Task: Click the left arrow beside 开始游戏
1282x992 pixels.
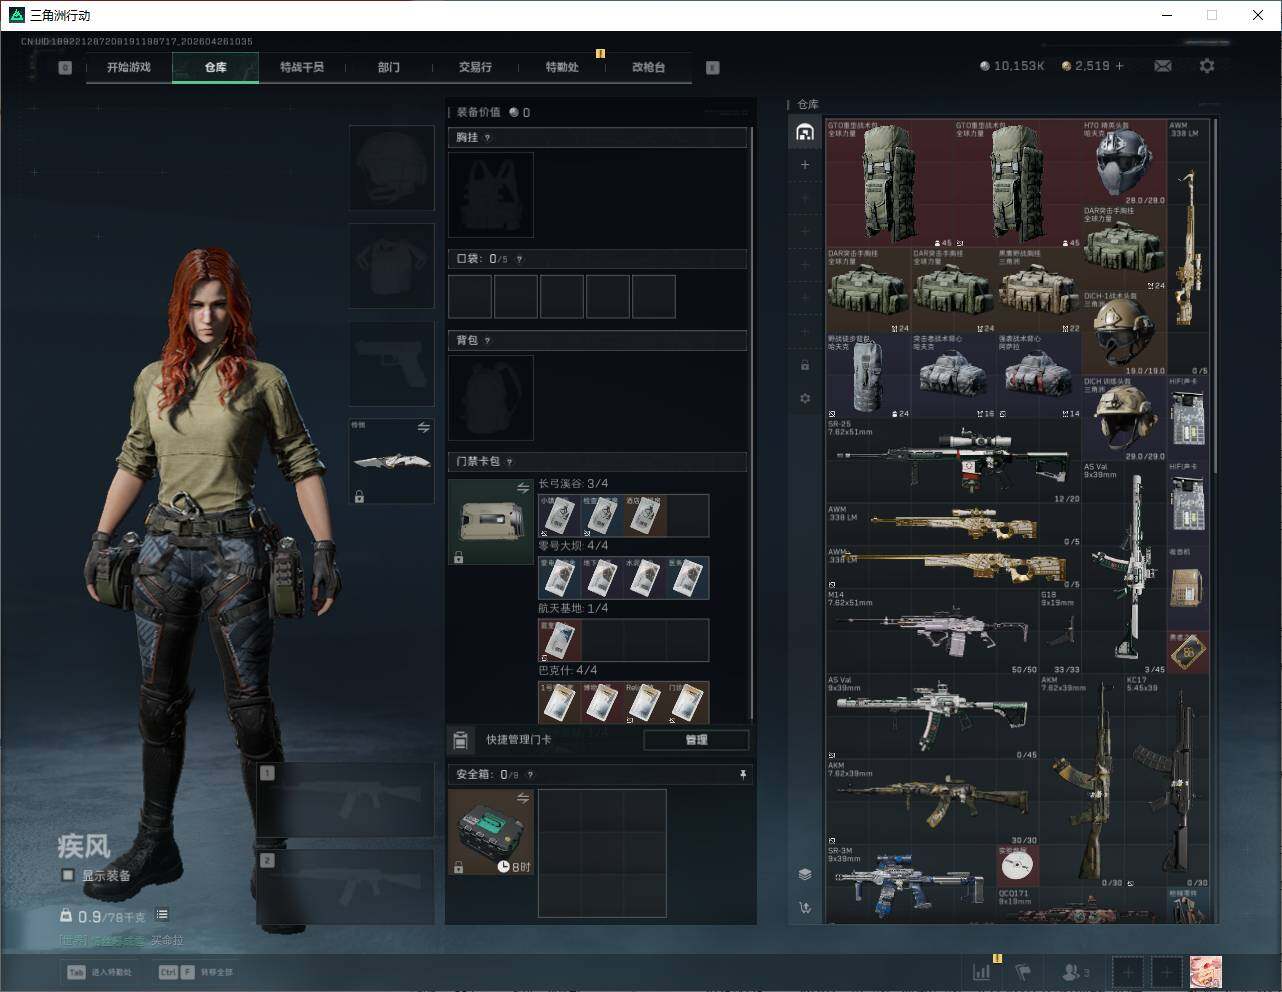Action: (x=65, y=68)
